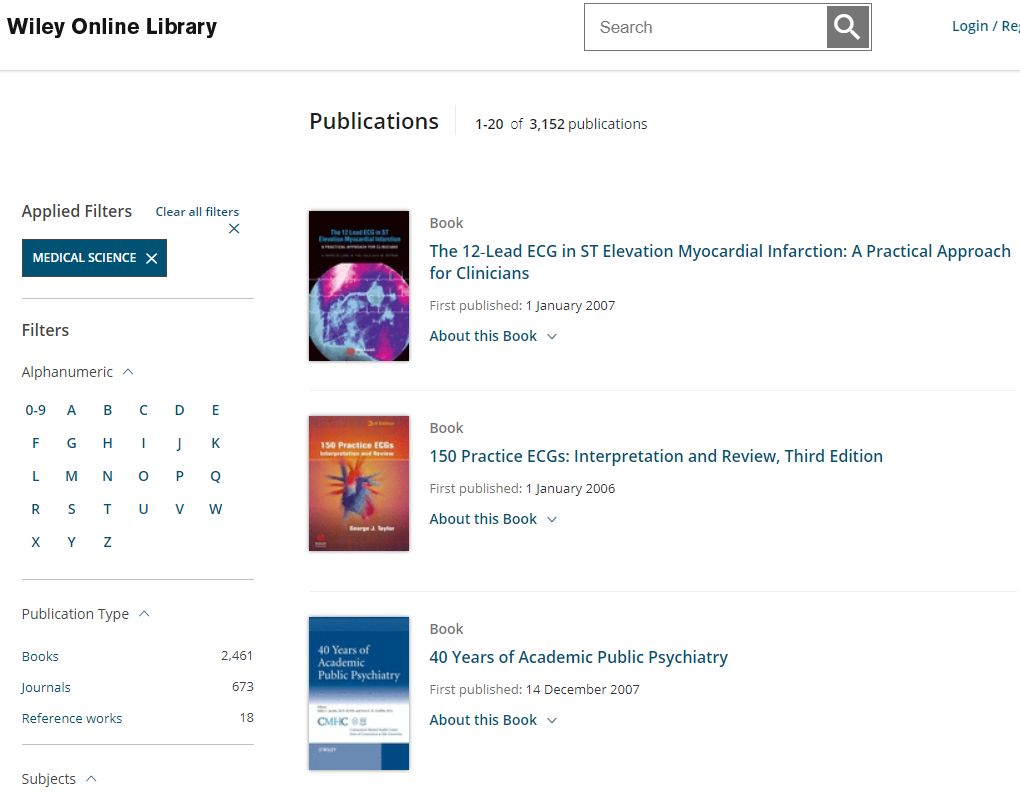Viewport: 1020px width, 795px height.
Task: Filter publications by Reference works
Action: pos(72,718)
